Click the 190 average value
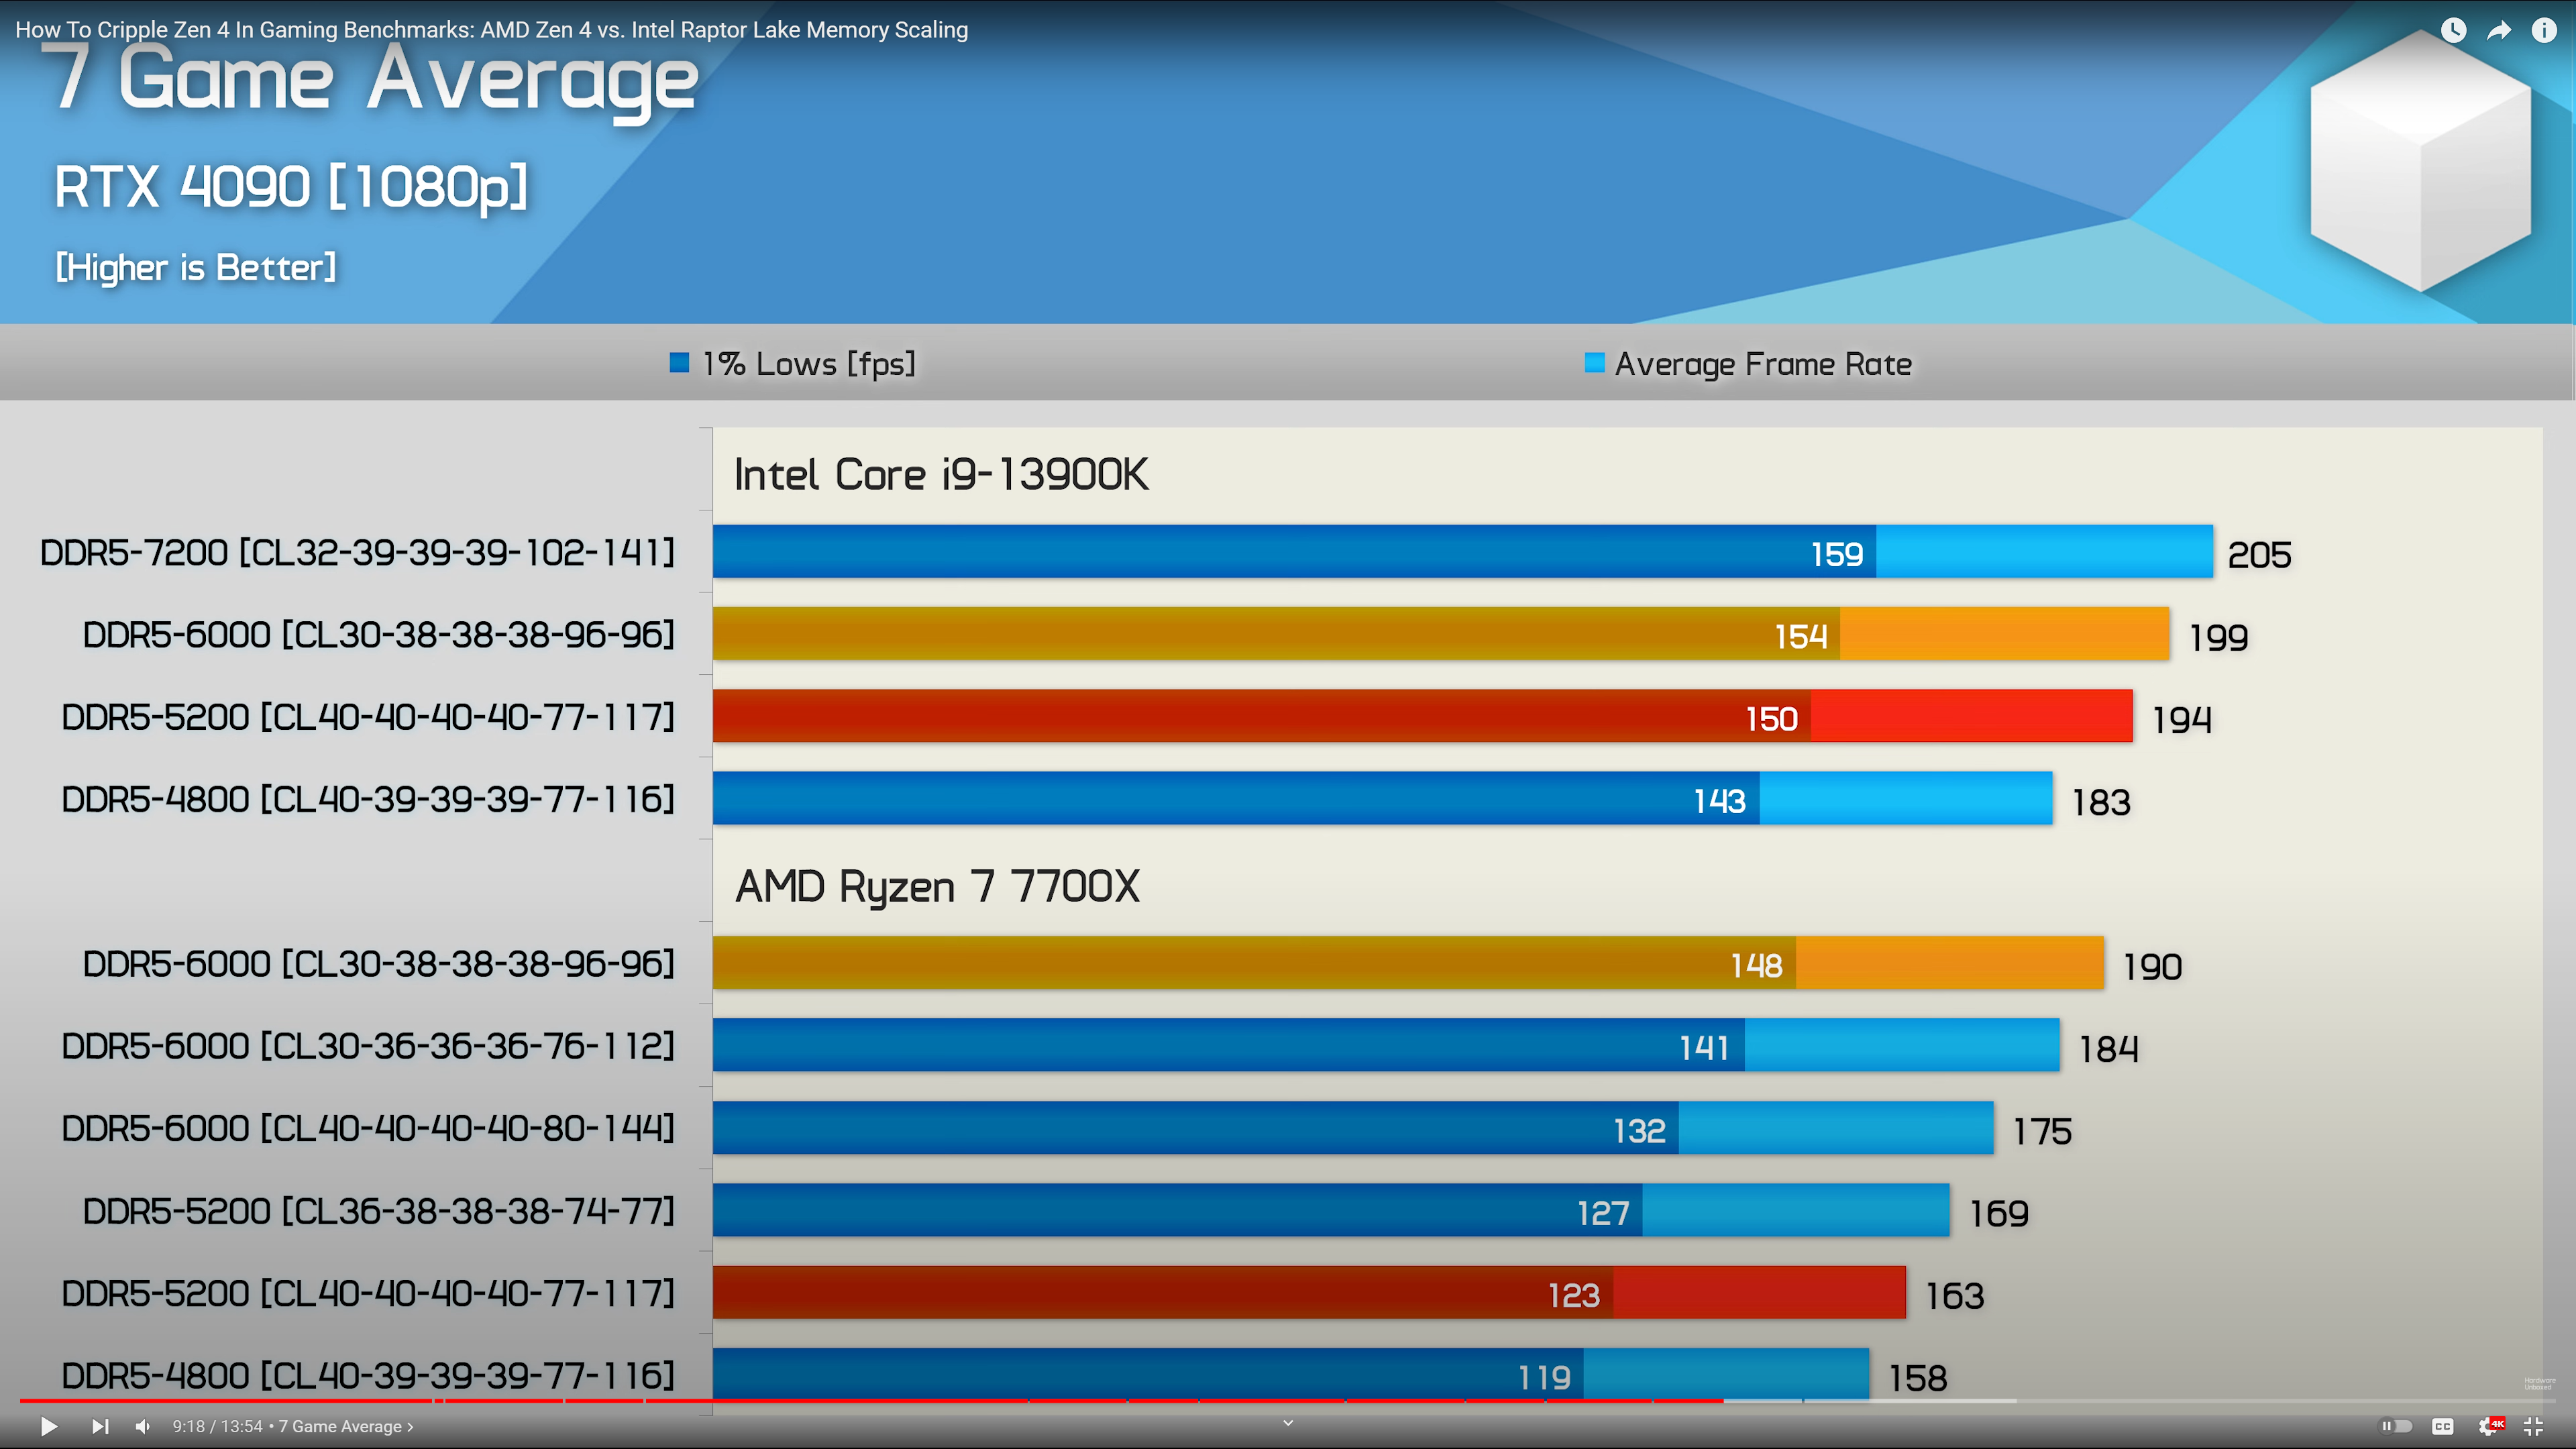Screen dimensions: 2576x1449 click(2152, 967)
